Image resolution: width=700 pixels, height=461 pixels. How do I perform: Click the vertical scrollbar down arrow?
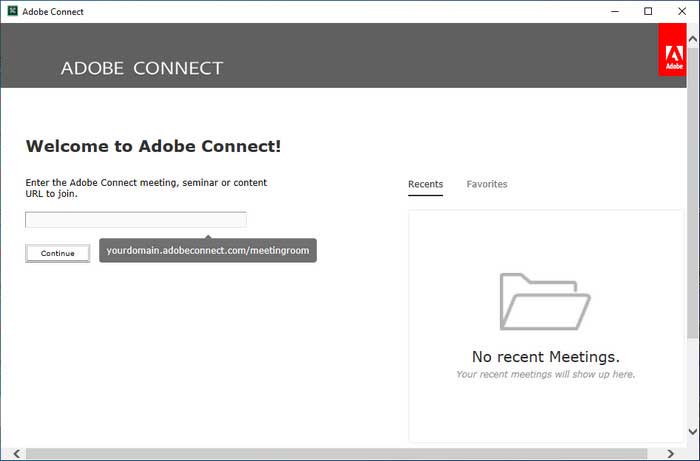click(693, 432)
